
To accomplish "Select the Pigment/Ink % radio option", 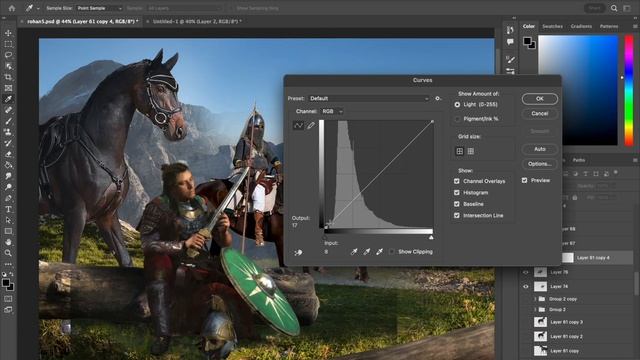I will point(457,119).
